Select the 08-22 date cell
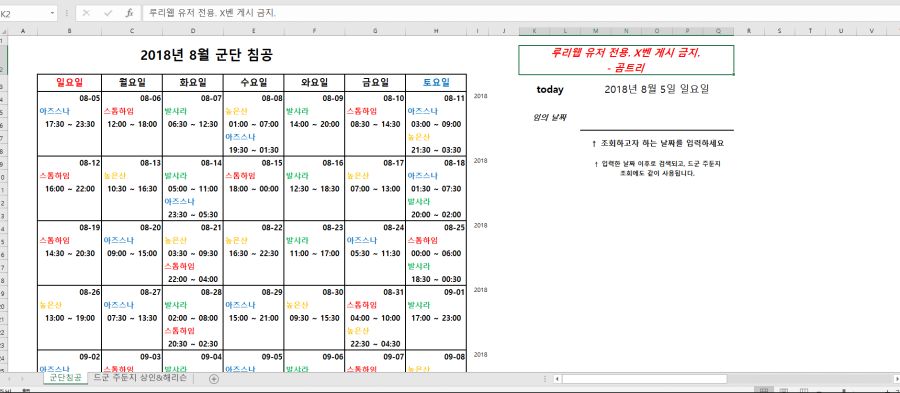The width and height of the screenshot is (900, 393). 254,227
